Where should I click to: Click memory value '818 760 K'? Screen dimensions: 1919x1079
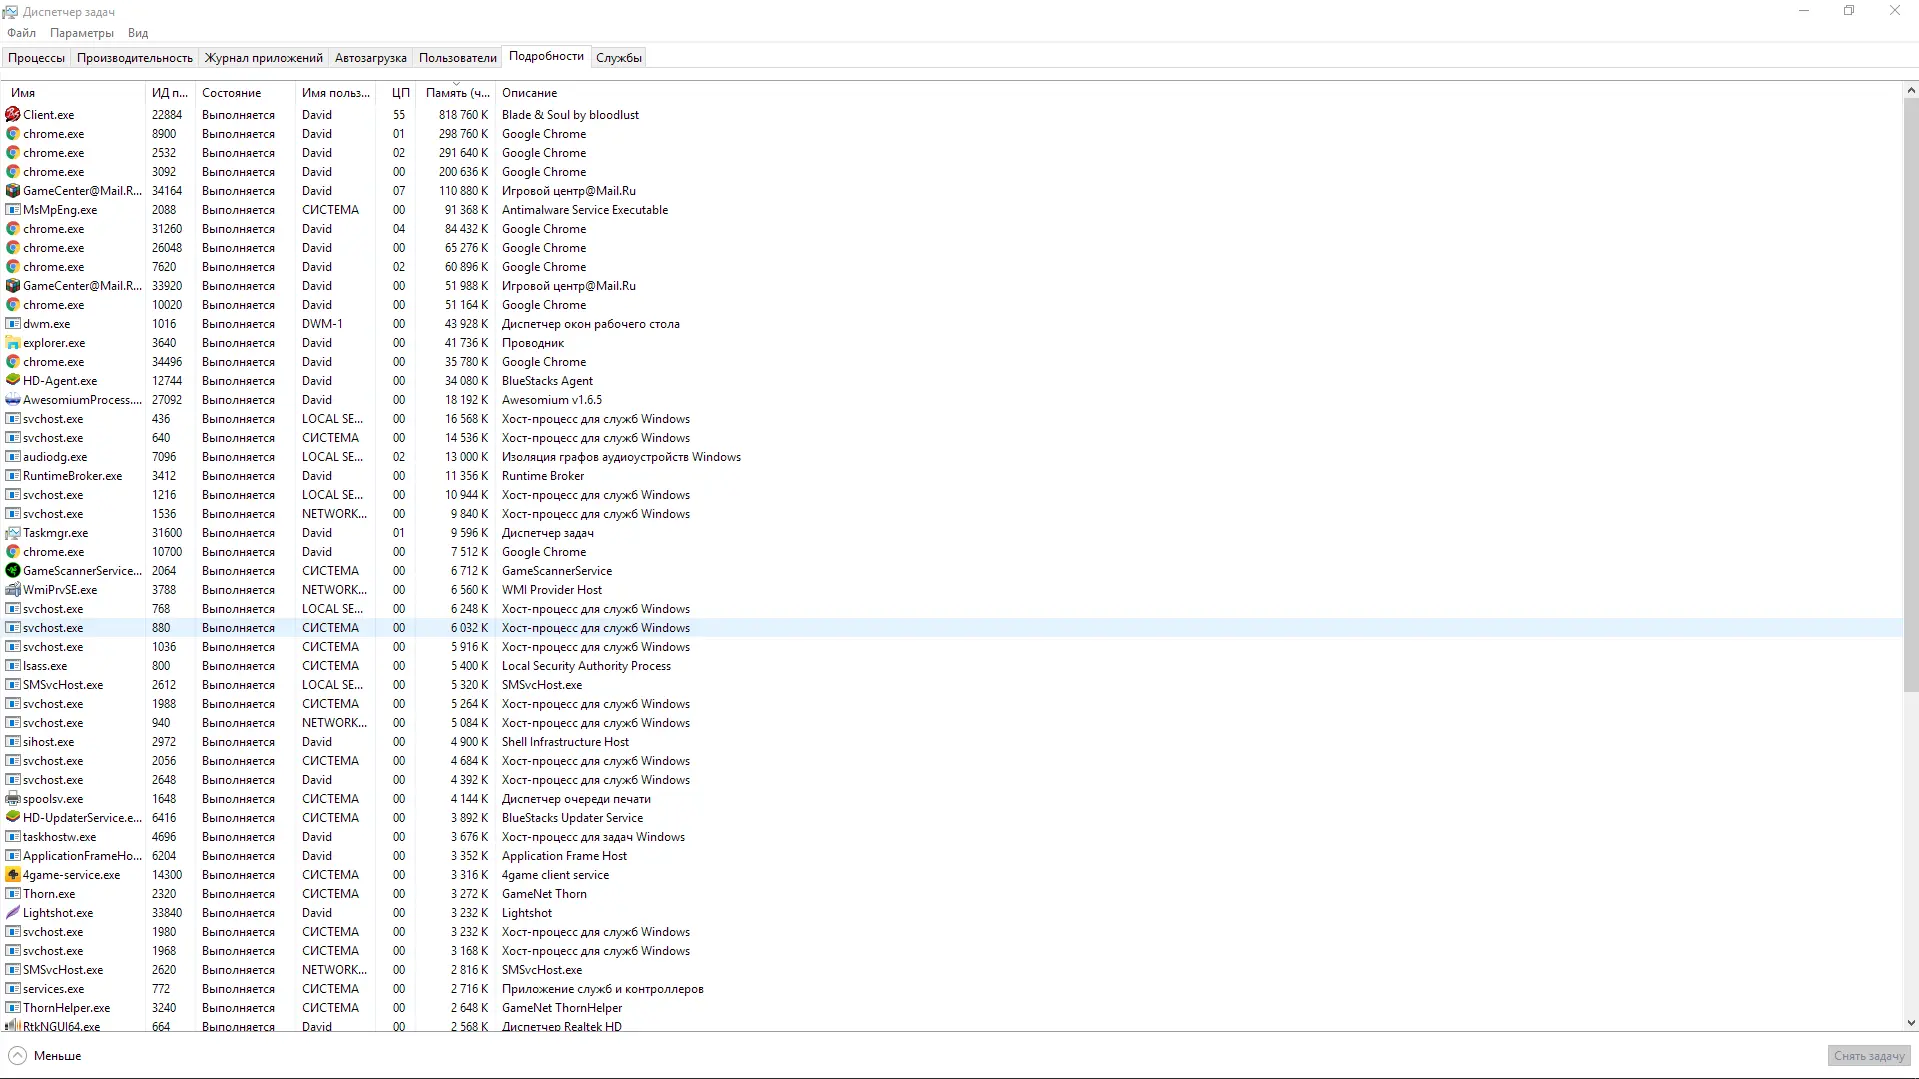pos(463,115)
